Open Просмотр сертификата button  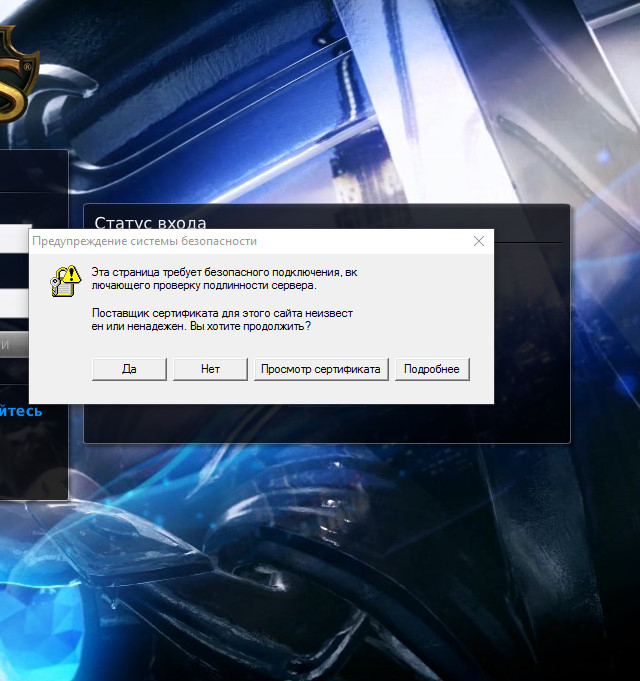321,369
